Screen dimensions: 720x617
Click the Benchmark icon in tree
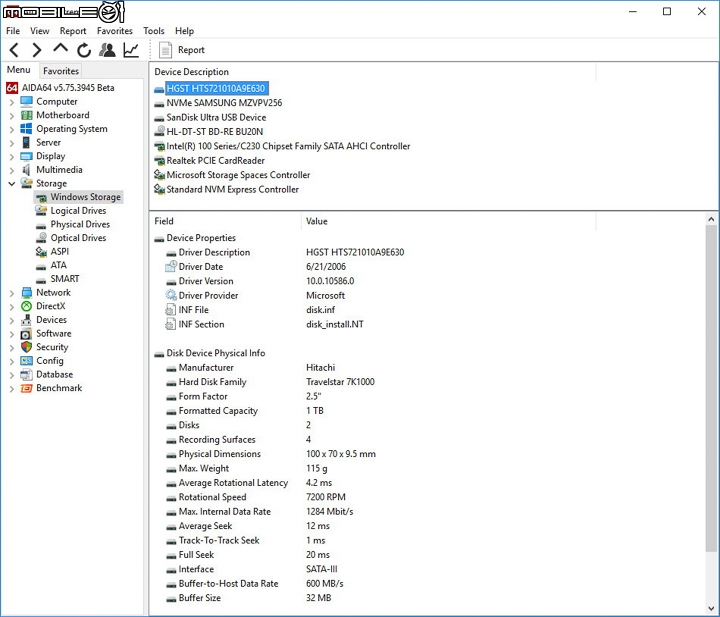27,388
